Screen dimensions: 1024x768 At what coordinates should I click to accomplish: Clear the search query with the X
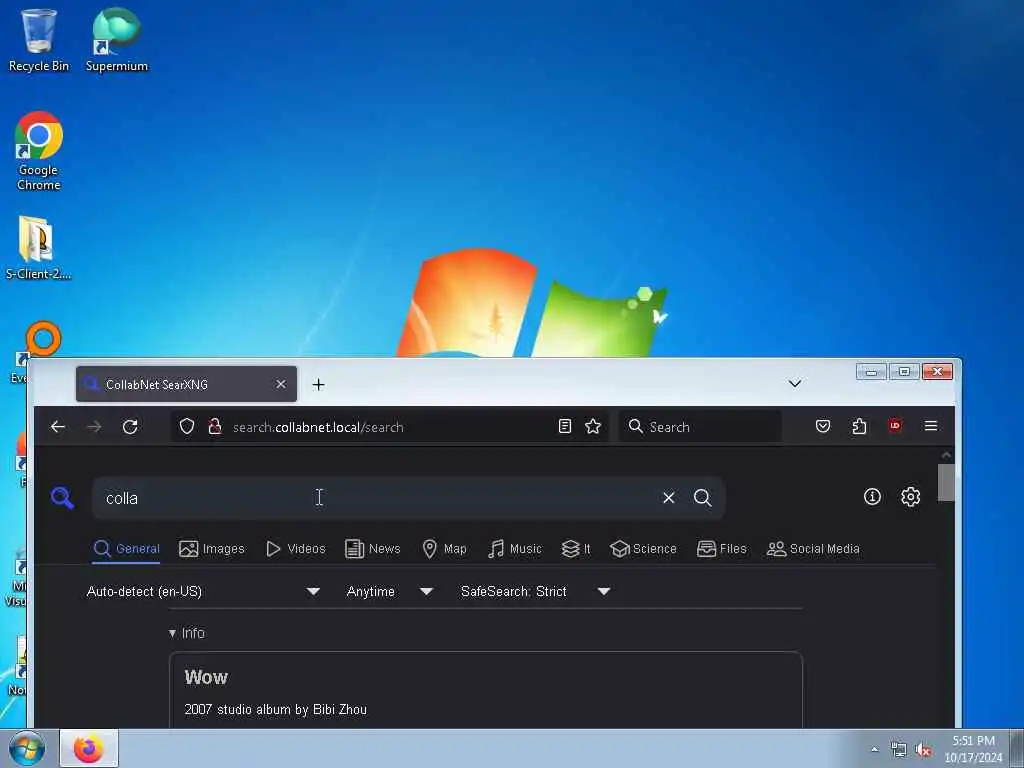click(669, 498)
